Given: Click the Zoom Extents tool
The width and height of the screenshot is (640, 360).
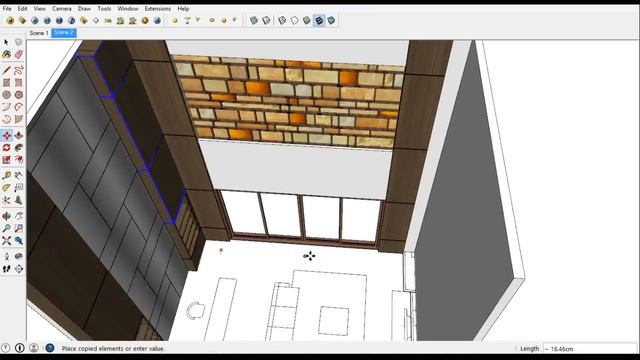Looking at the screenshot, I should point(6,240).
